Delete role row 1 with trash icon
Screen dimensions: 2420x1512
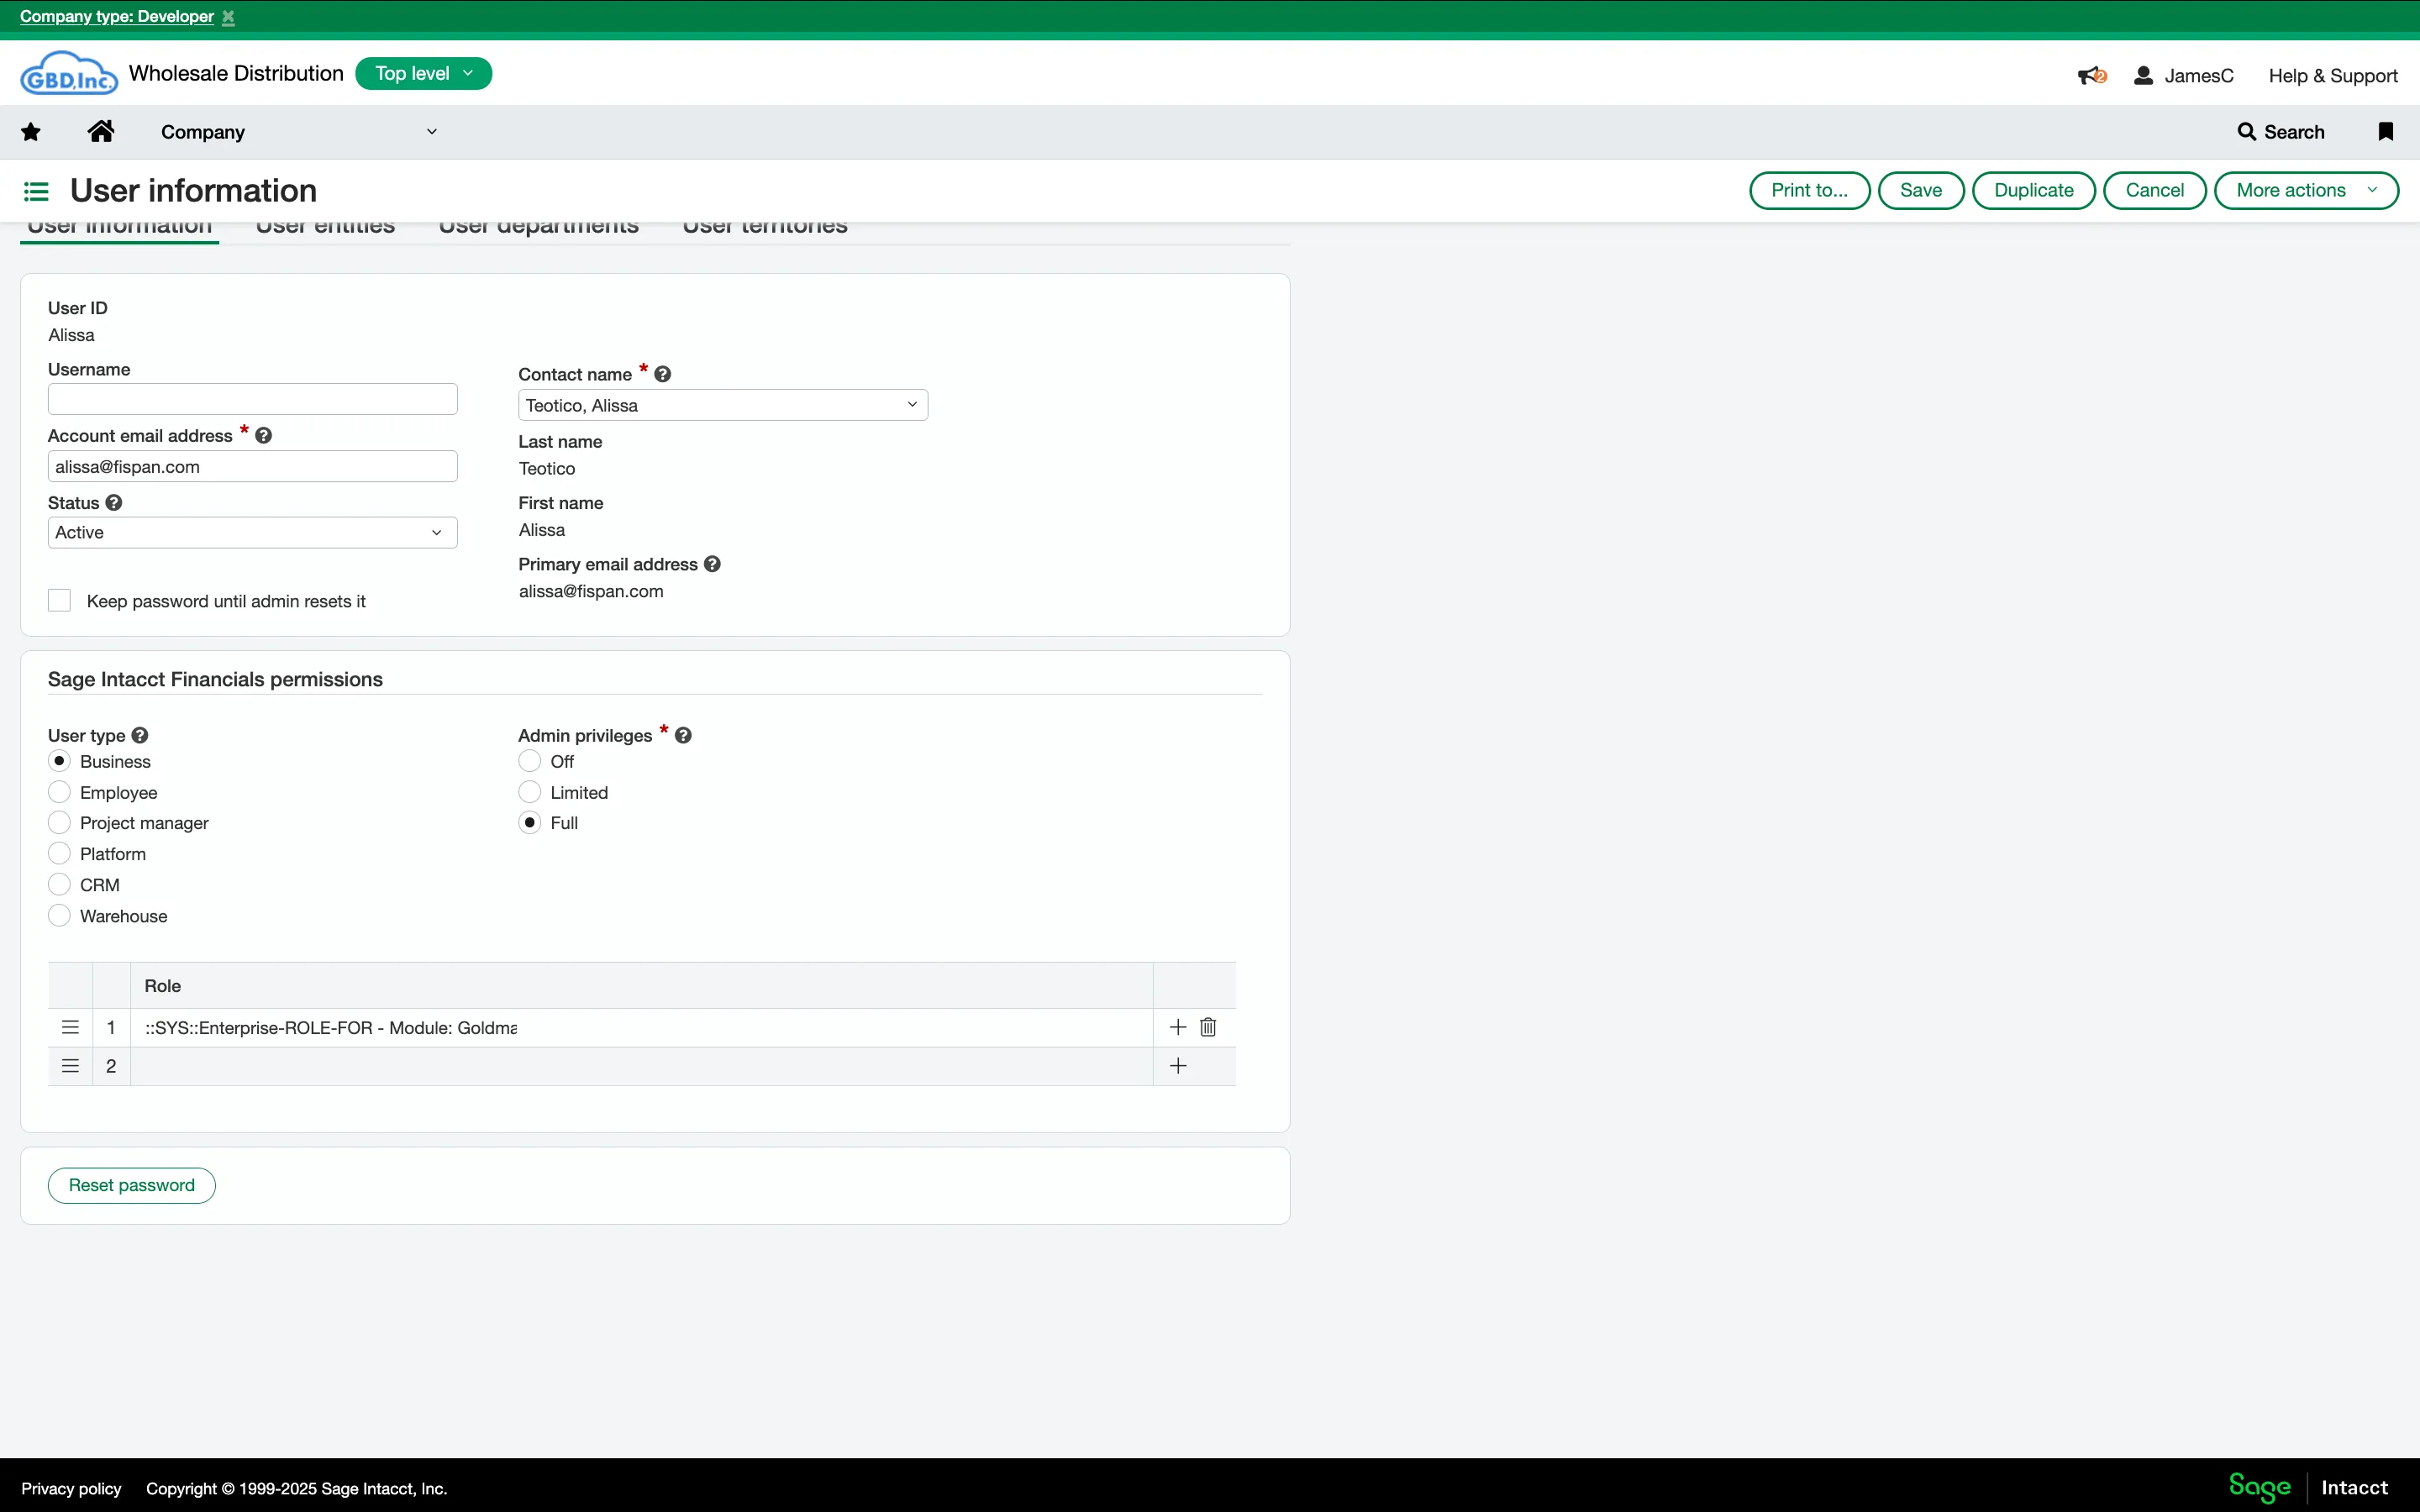1208,1027
